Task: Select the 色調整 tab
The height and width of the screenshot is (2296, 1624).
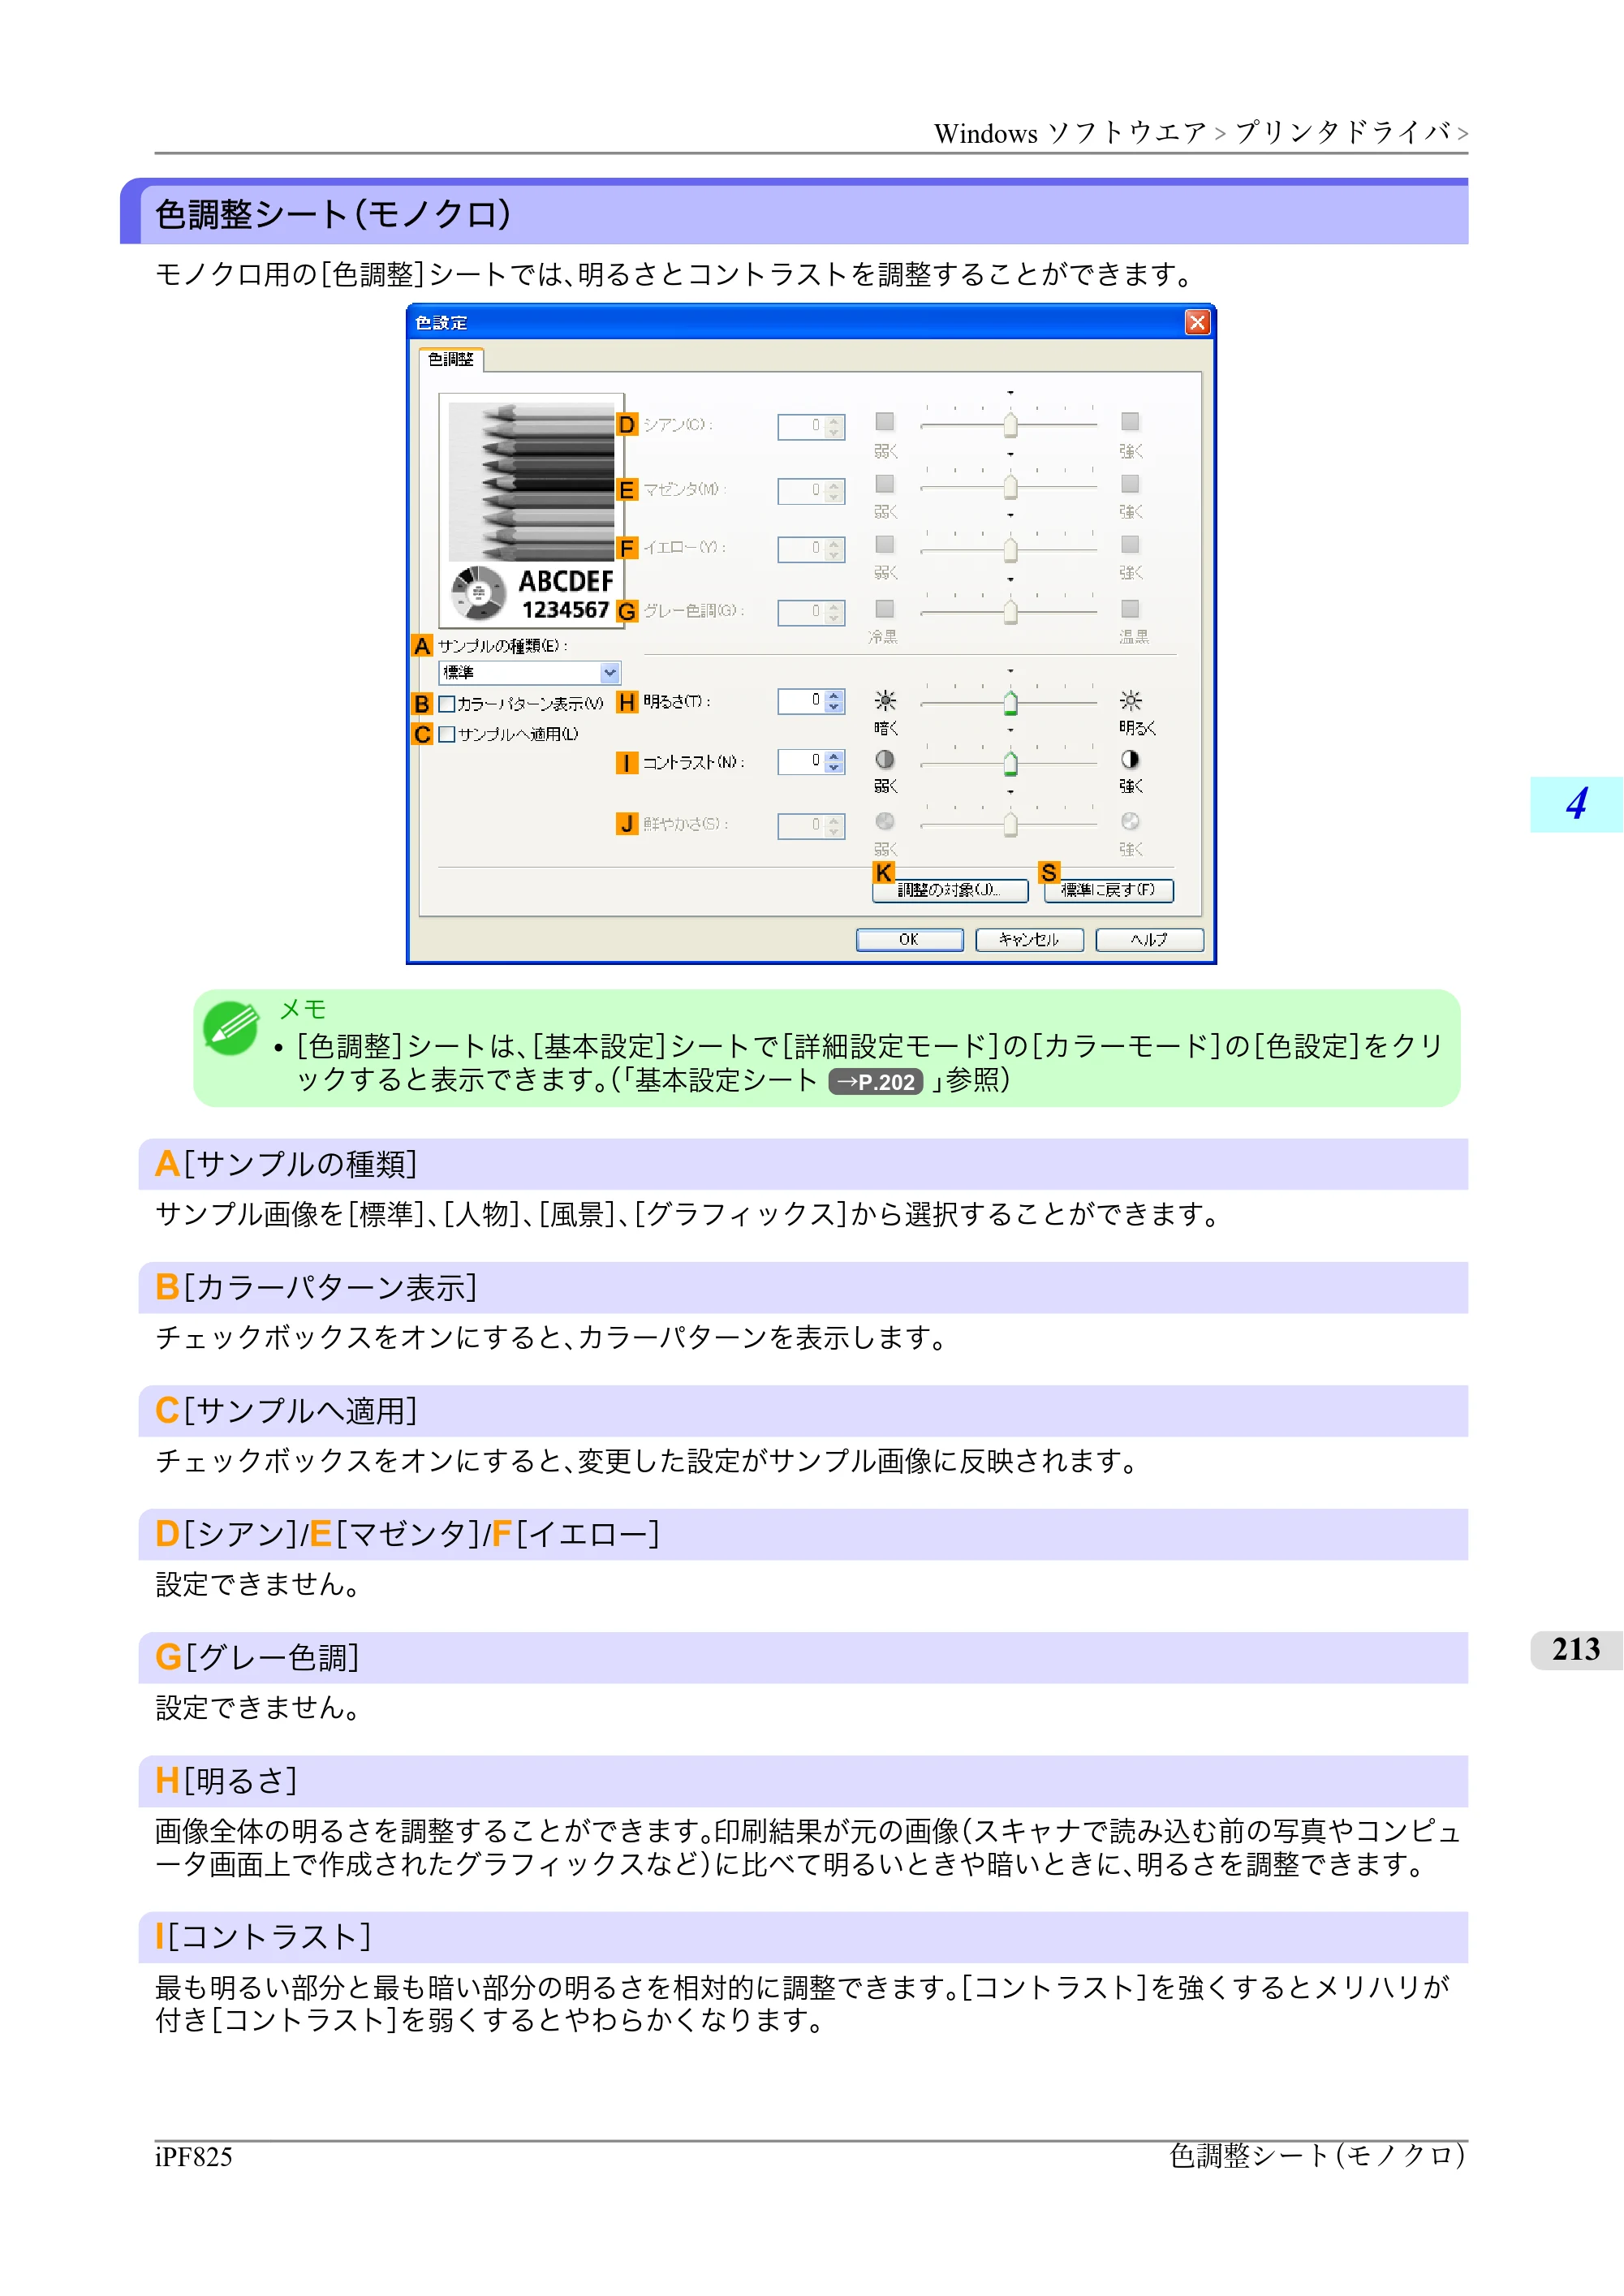Action: tap(451, 360)
